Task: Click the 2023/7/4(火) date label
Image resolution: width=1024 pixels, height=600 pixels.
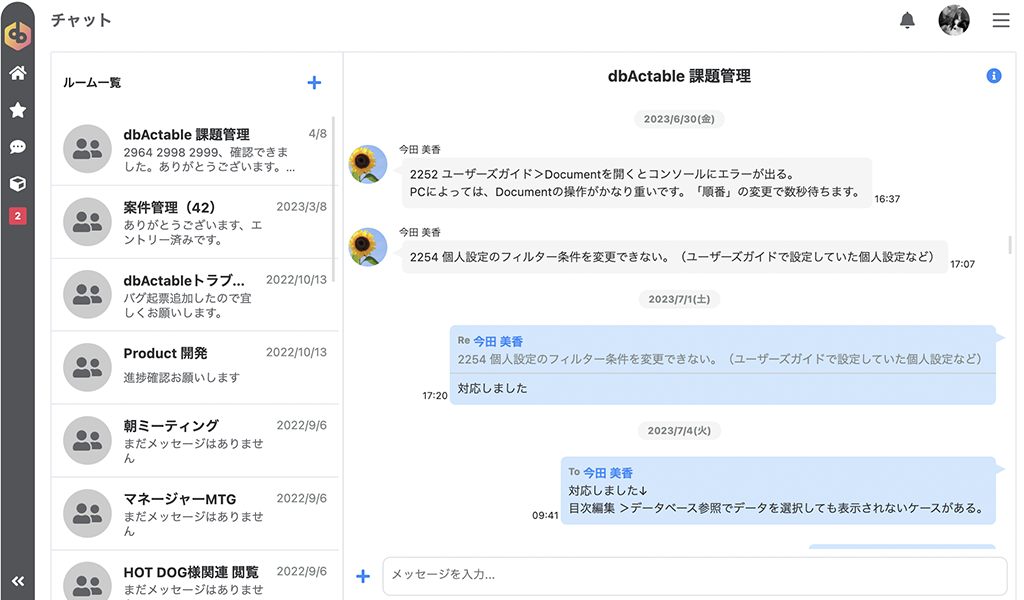Action: (x=679, y=430)
